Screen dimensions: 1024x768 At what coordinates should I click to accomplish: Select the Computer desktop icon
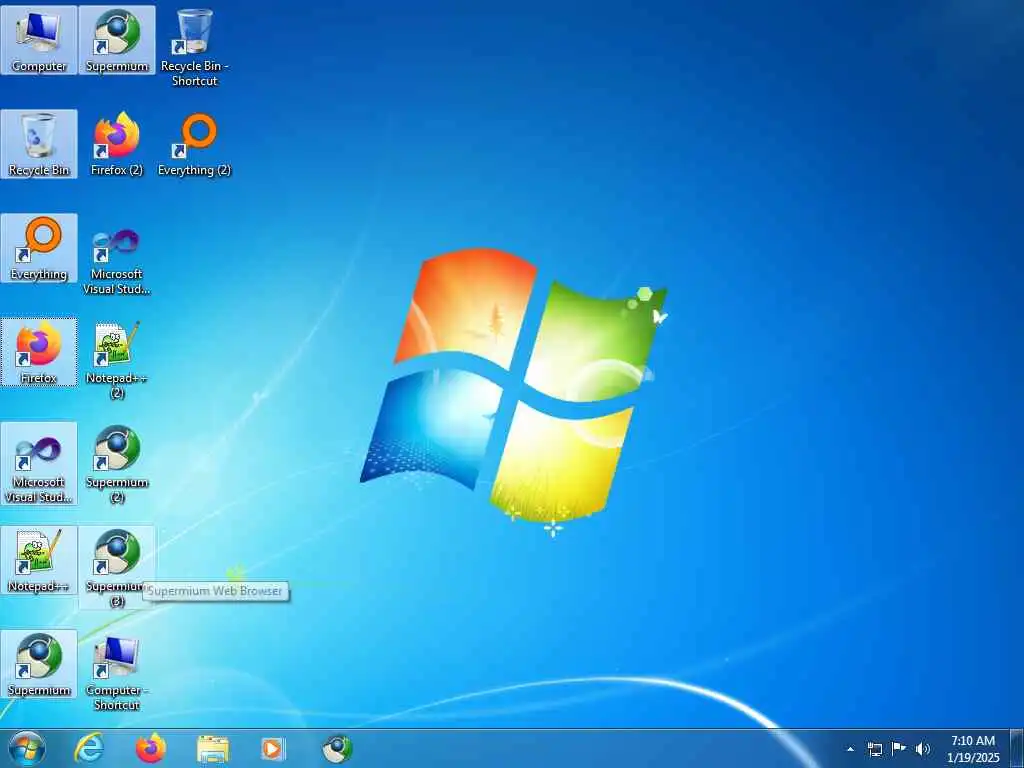[39, 40]
